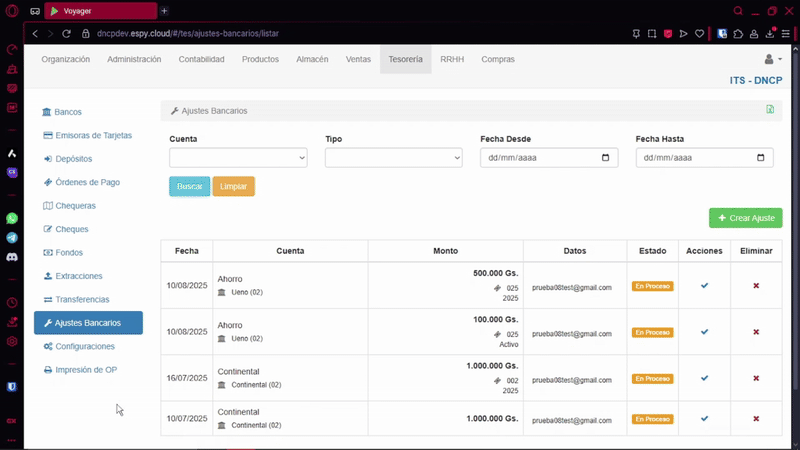Approve the 100.000 Gs. Ahorro adjustment
800x450 pixels.
point(704,332)
